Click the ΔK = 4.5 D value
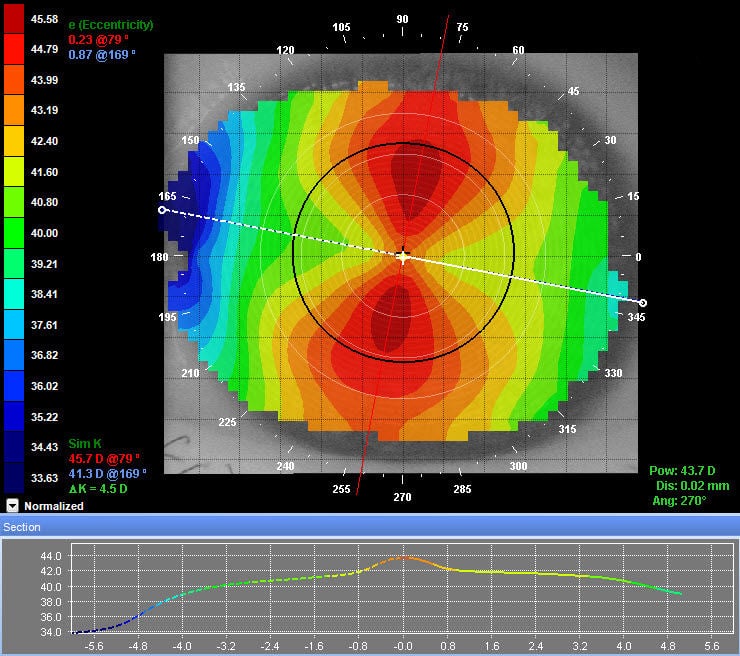This screenshot has height=656, width=740. (x=98, y=487)
